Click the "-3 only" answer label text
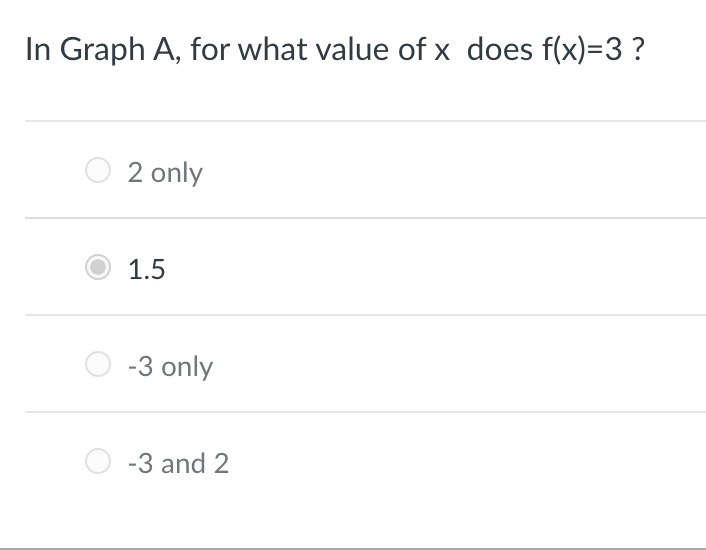 pyautogui.click(x=170, y=366)
